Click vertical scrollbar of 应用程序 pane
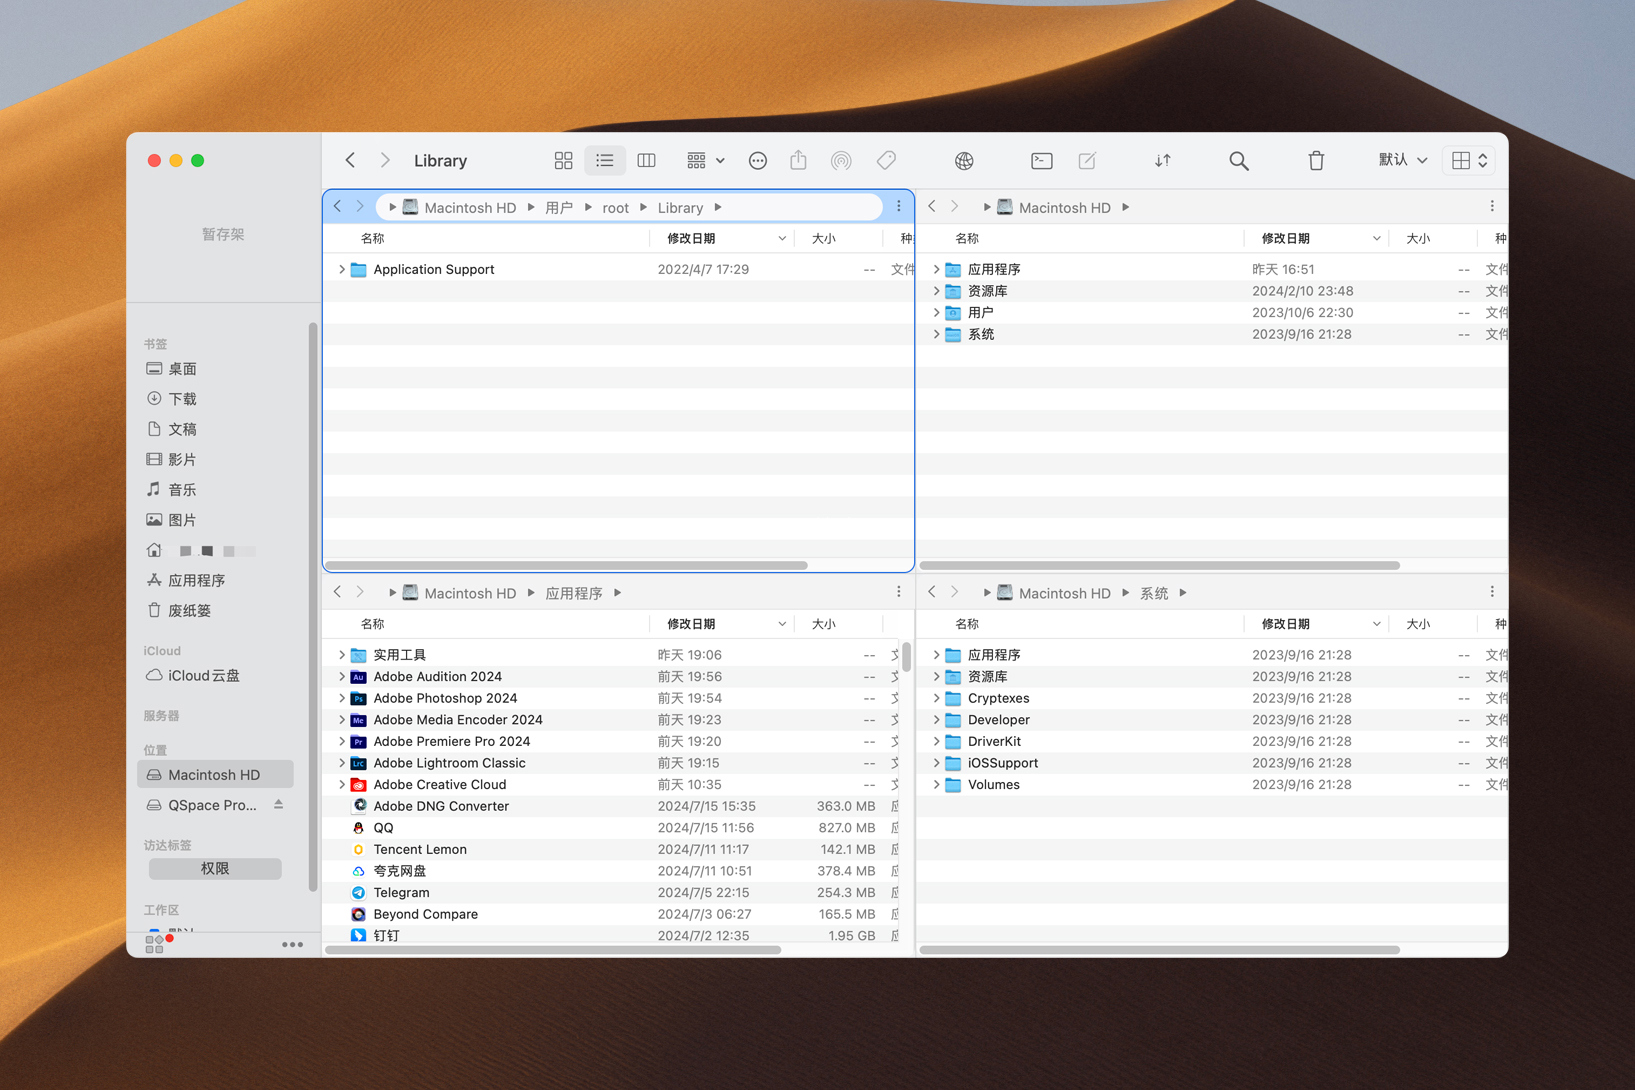The height and width of the screenshot is (1090, 1635). pyautogui.click(x=907, y=657)
